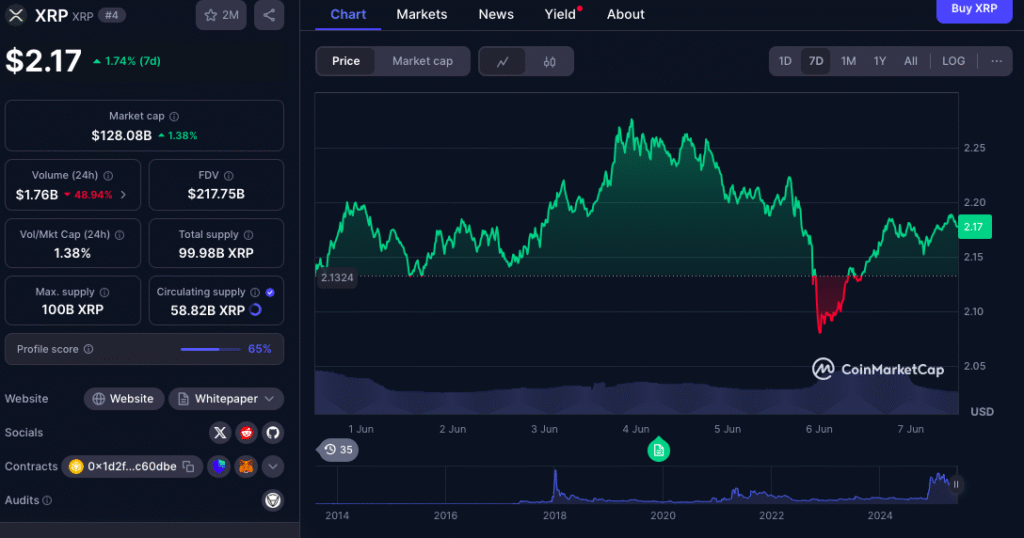Open the Chart tab
Viewport: 1024px width, 538px height.
[x=348, y=14]
